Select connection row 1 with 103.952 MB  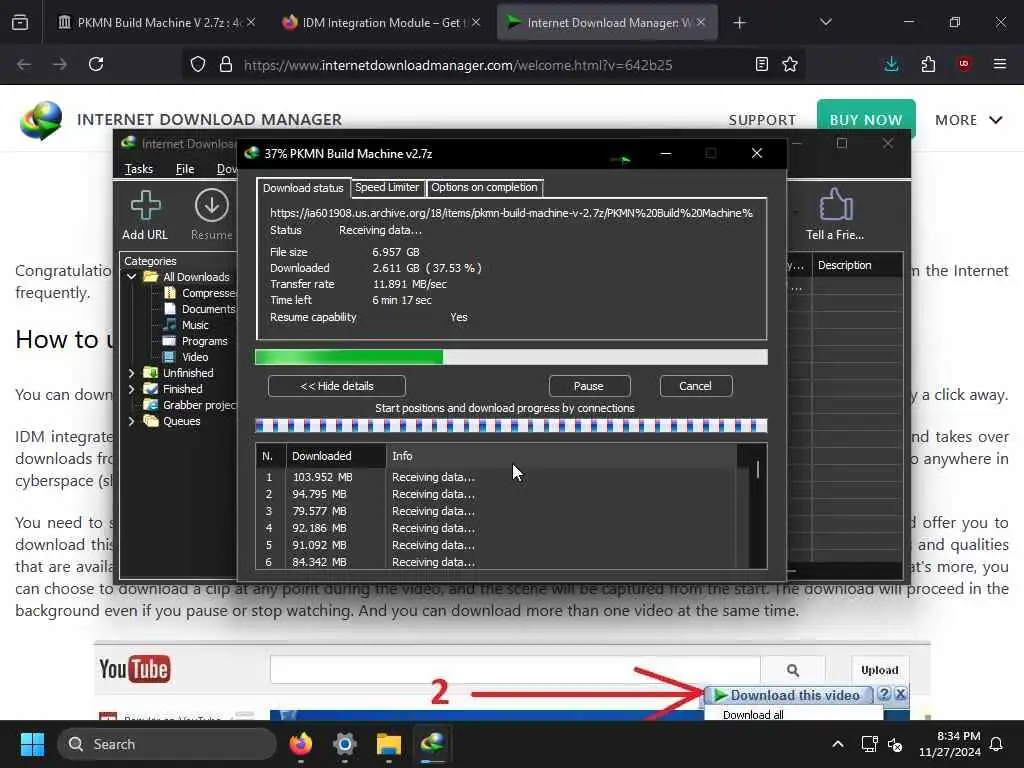[x=496, y=477]
